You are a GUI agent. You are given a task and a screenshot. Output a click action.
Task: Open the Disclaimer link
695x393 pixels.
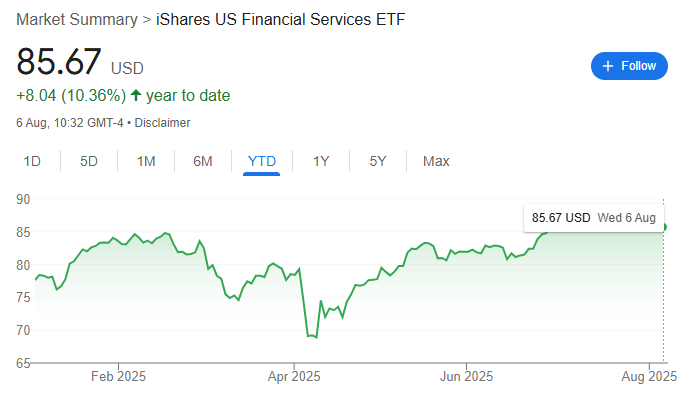[162, 123]
